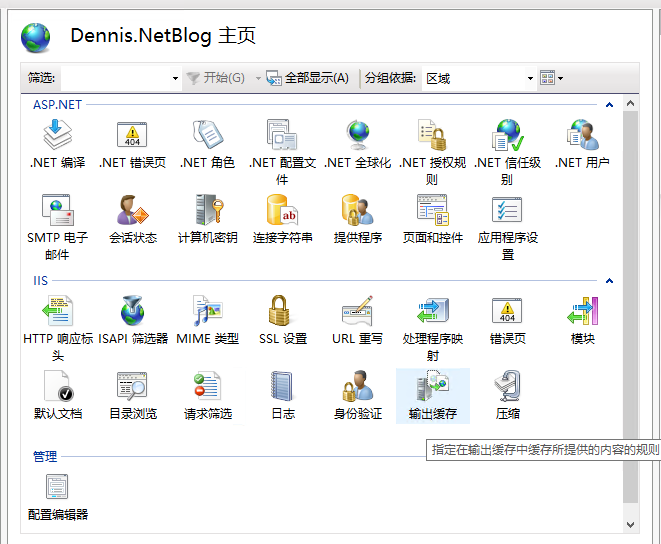Click the scrollbar down arrow

630,525
